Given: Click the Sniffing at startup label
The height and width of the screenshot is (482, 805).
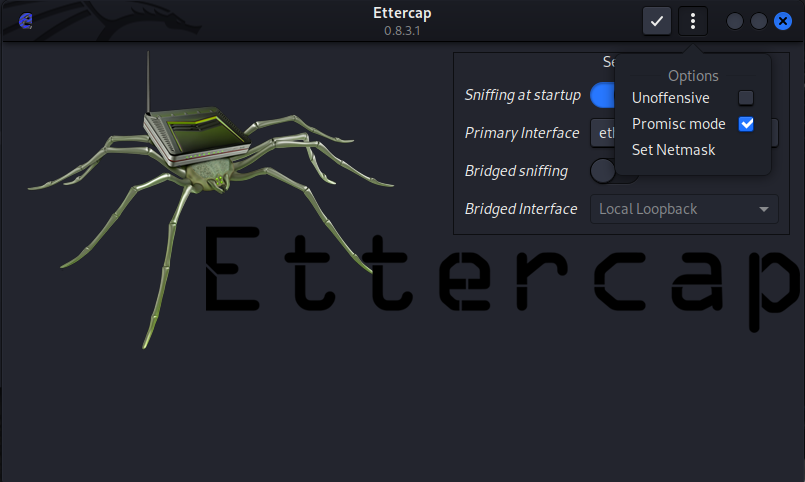Looking at the screenshot, I should pos(522,95).
